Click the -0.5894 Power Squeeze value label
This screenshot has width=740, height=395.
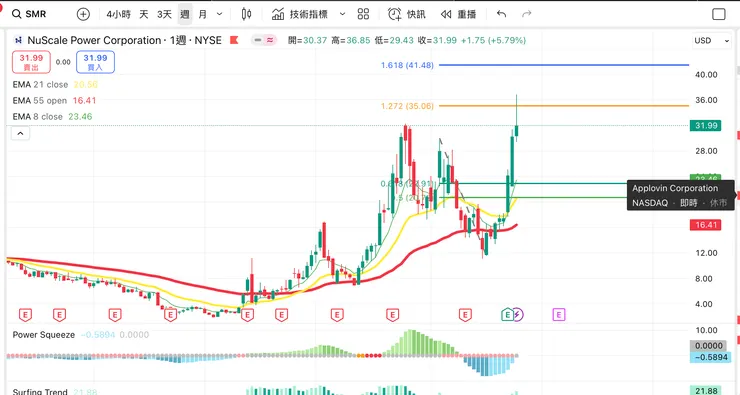[711, 357]
